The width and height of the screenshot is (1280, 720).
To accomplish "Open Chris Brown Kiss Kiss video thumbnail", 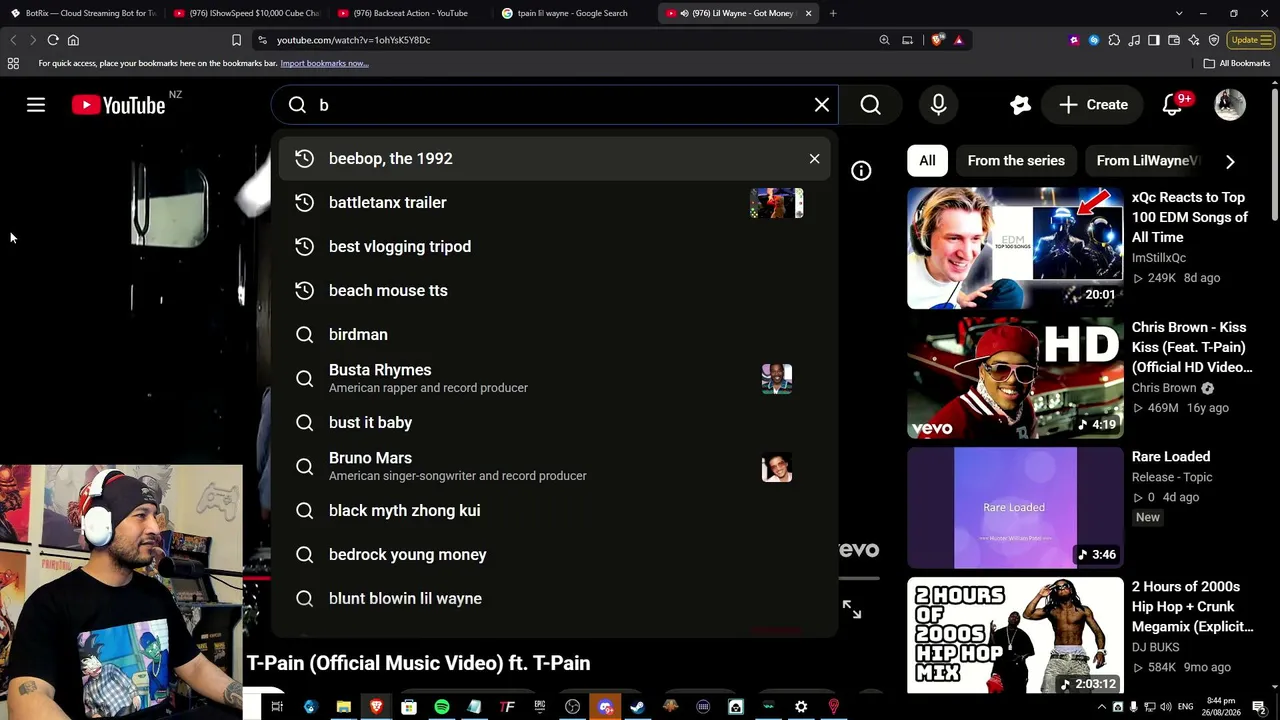I will pyautogui.click(x=1015, y=378).
